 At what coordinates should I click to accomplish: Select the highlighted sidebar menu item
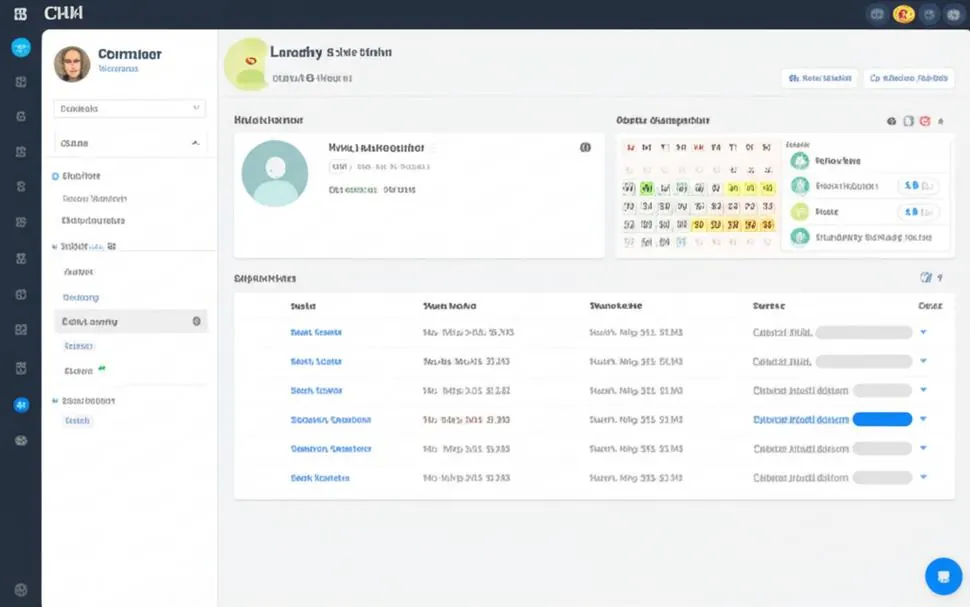click(131, 321)
